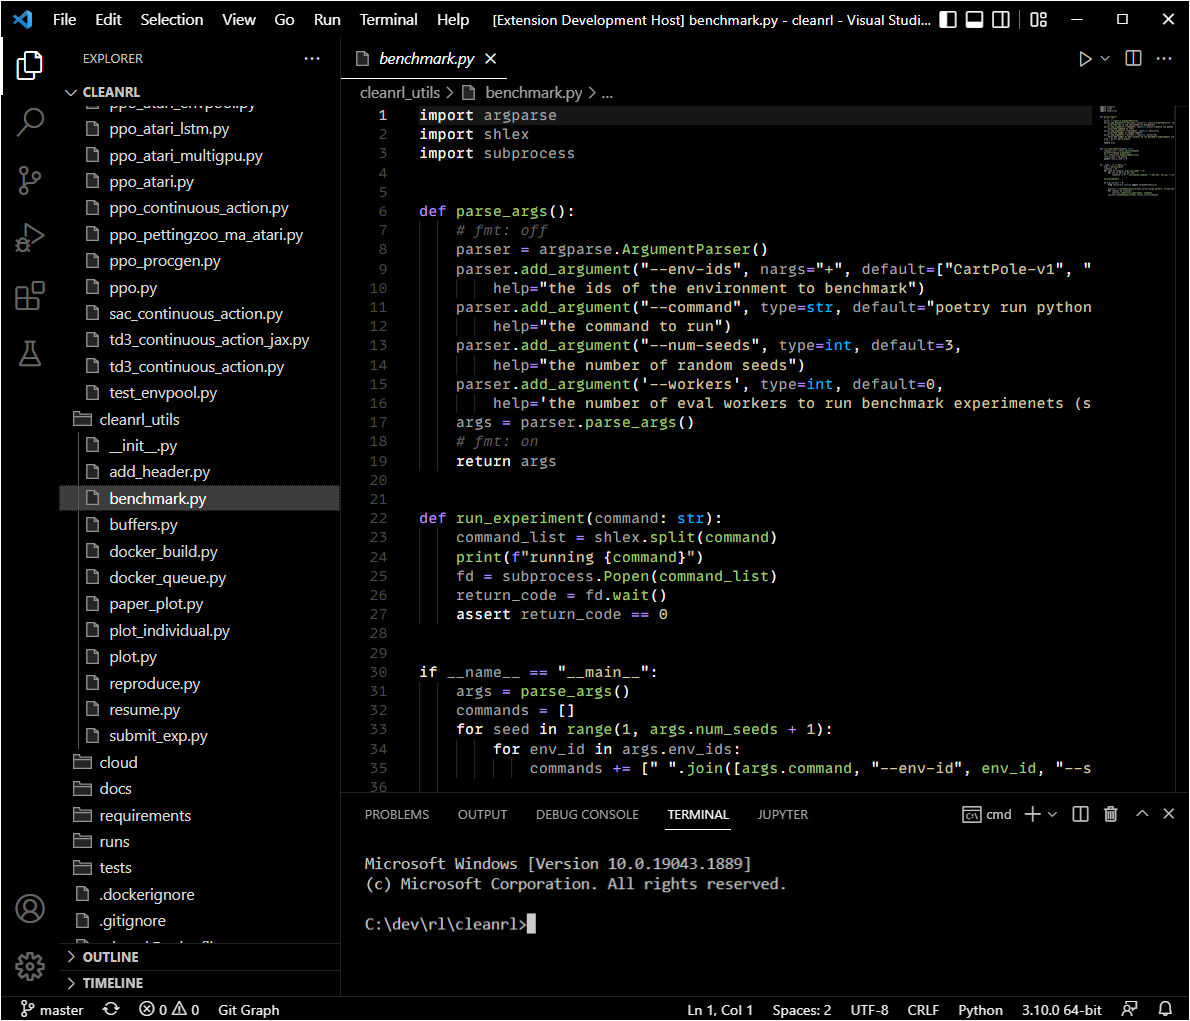The width and height of the screenshot is (1190, 1021).
Task: Open Explorer Views and More Actions ellipsis
Action: pos(312,58)
